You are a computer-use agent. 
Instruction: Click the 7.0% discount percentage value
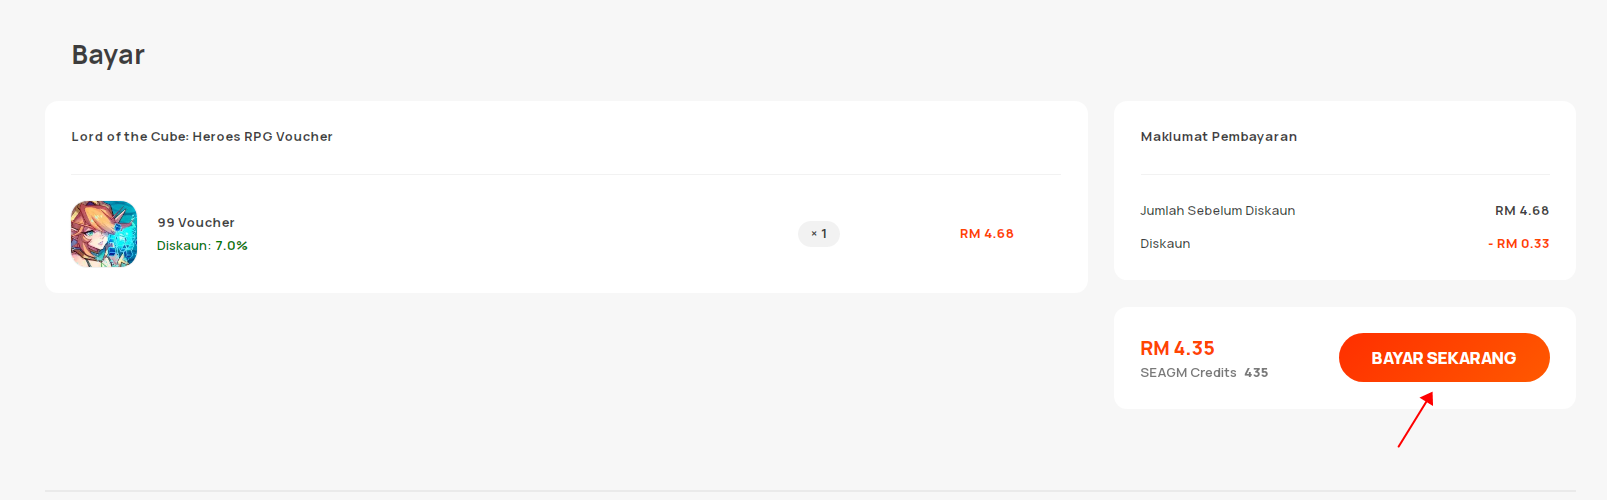point(232,246)
